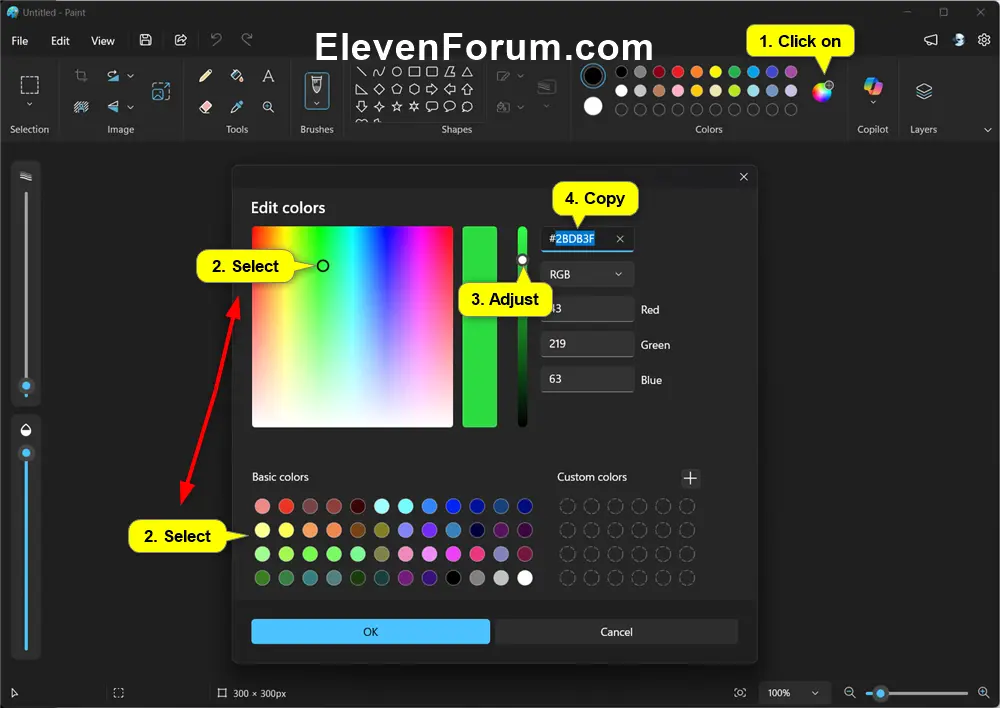
Task: Click the Copilot icon
Action: [x=873, y=85]
